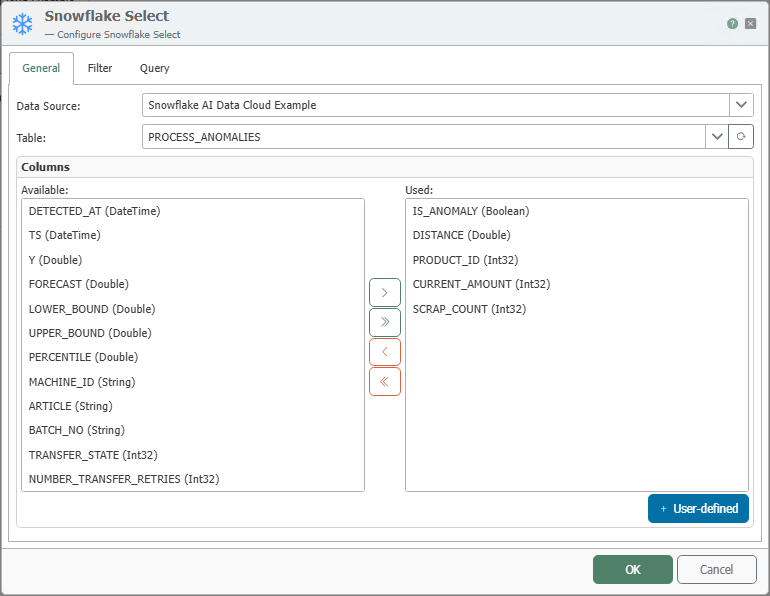The height and width of the screenshot is (596, 770).
Task: Select LOWER_BOUND (Double) column
Action: click(193, 309)
